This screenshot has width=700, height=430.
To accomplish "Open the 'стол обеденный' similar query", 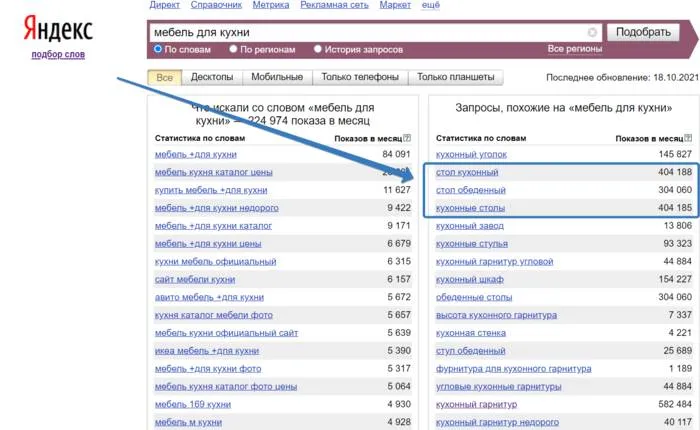I will tap(470, 190).
